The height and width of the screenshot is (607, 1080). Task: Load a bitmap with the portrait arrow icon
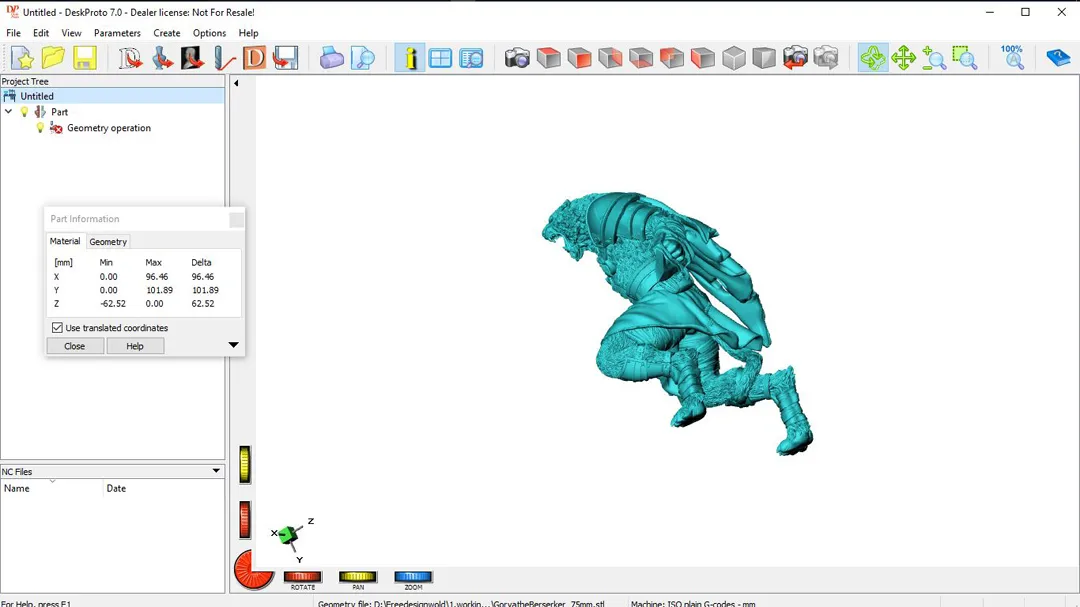192,58
